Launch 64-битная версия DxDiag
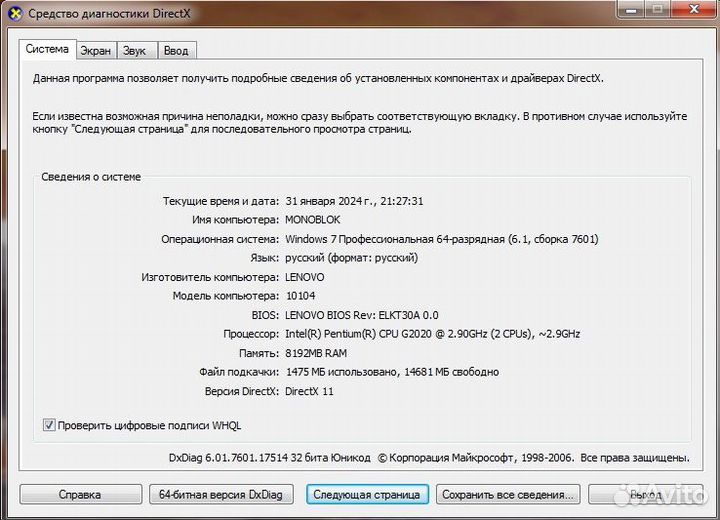The image size is (720, 520). 221,494
